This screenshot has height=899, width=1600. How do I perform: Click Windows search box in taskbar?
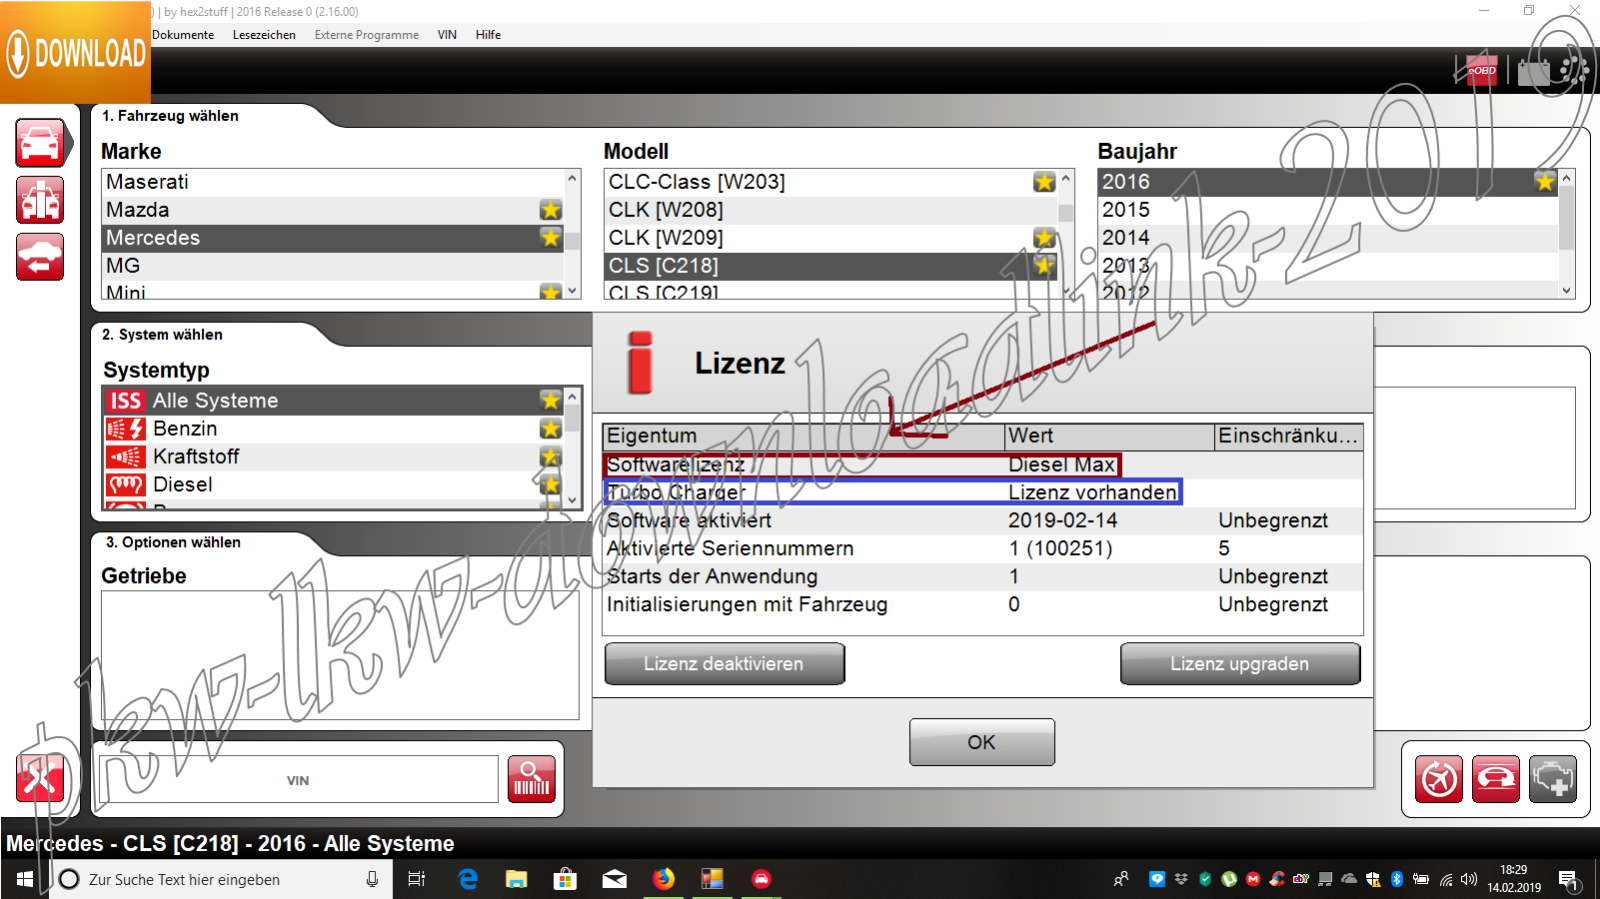pos(220,879)
